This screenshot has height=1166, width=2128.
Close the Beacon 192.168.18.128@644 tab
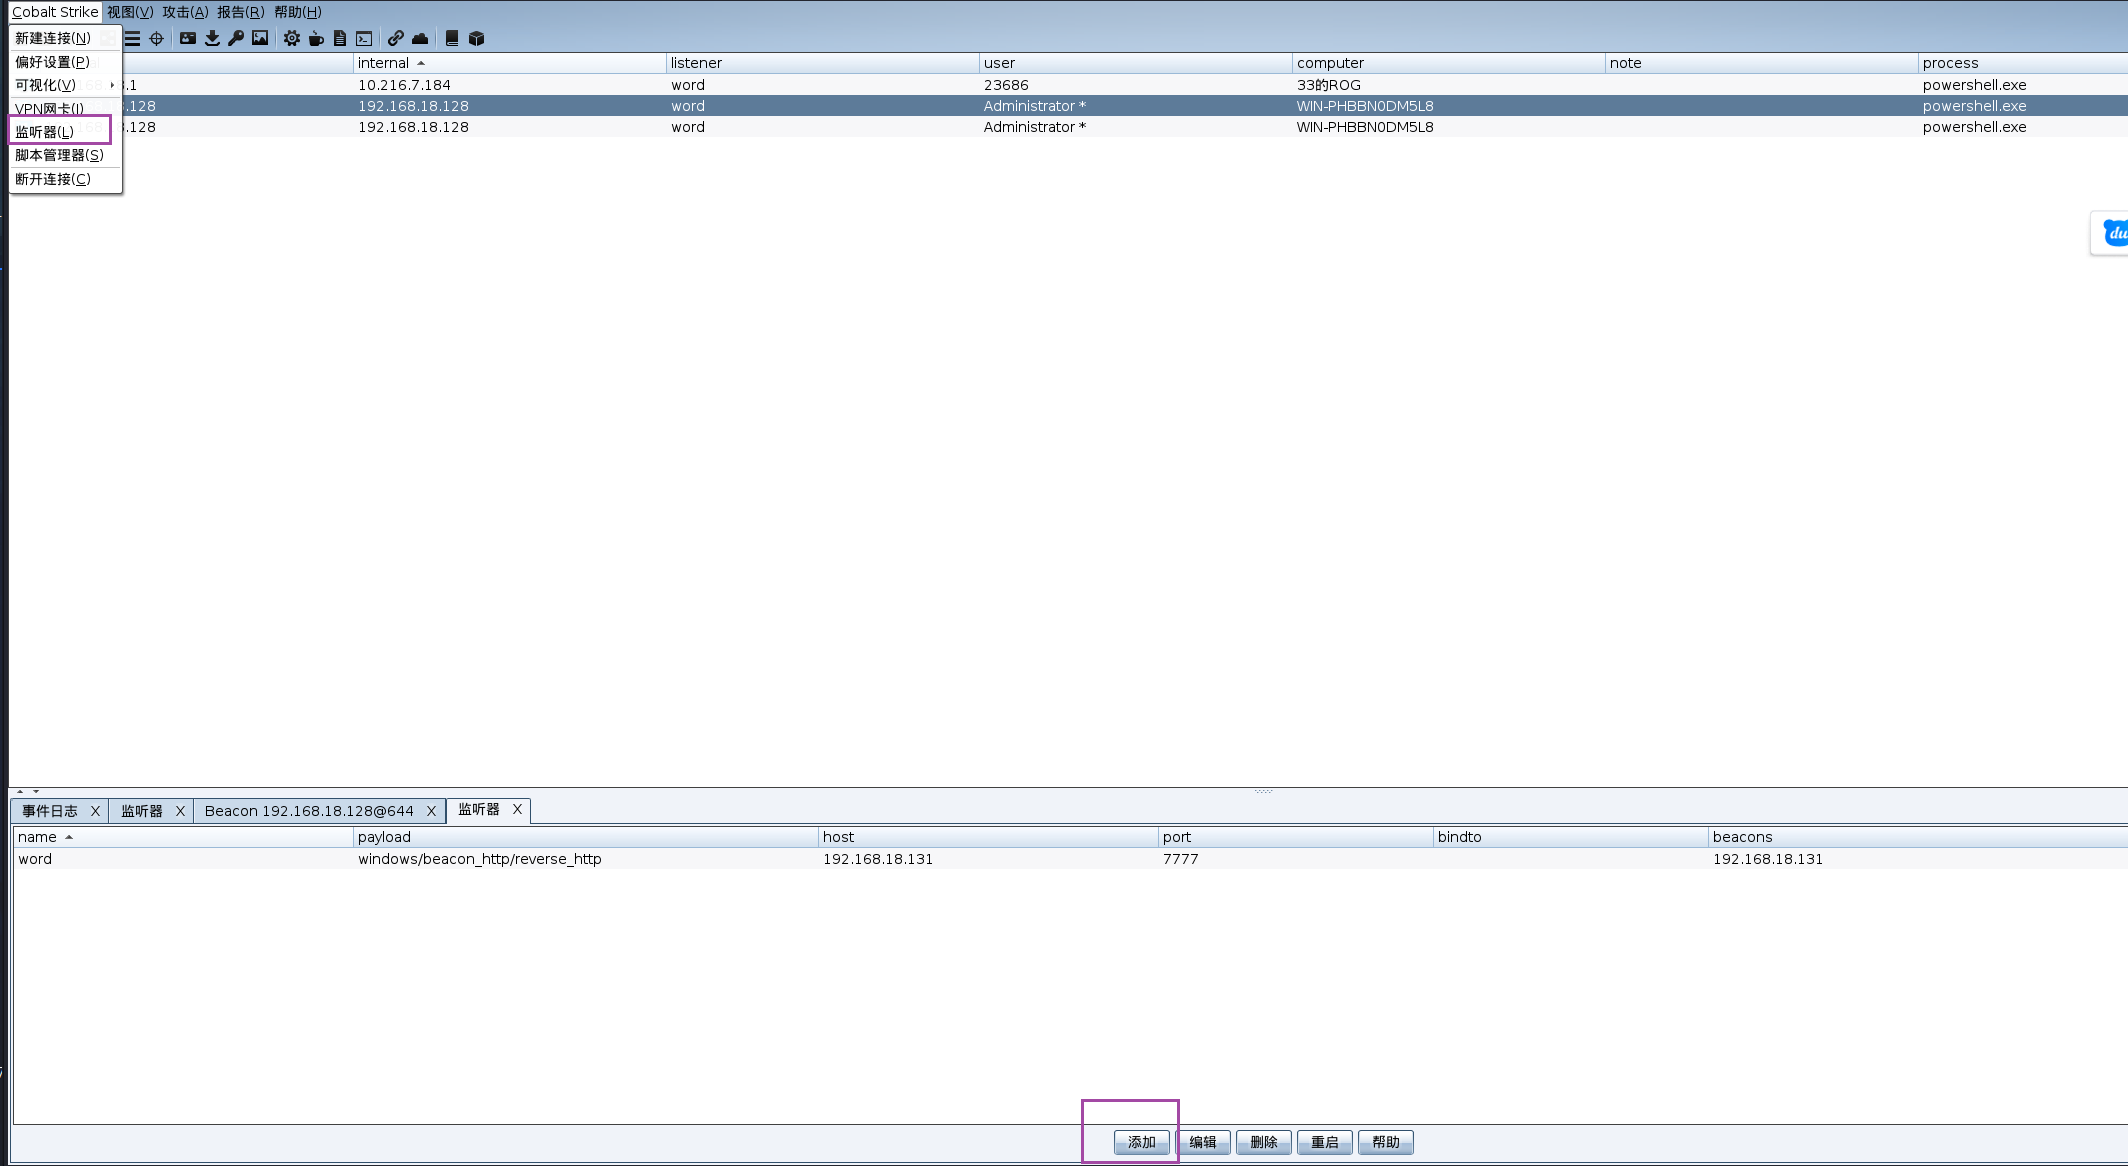coord(431,811)
